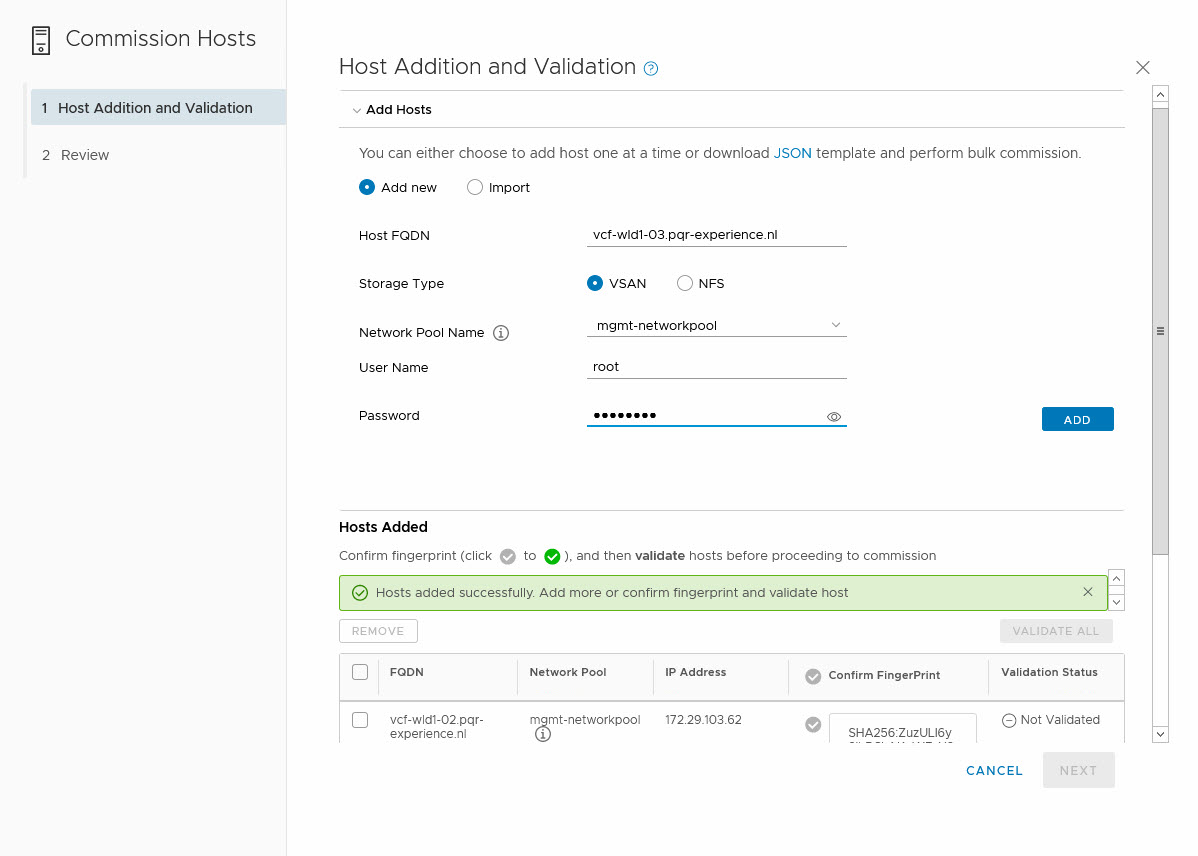1198x856 pixels.
Task: Click into the Host FQDN field
Action: tap(716, 235)
